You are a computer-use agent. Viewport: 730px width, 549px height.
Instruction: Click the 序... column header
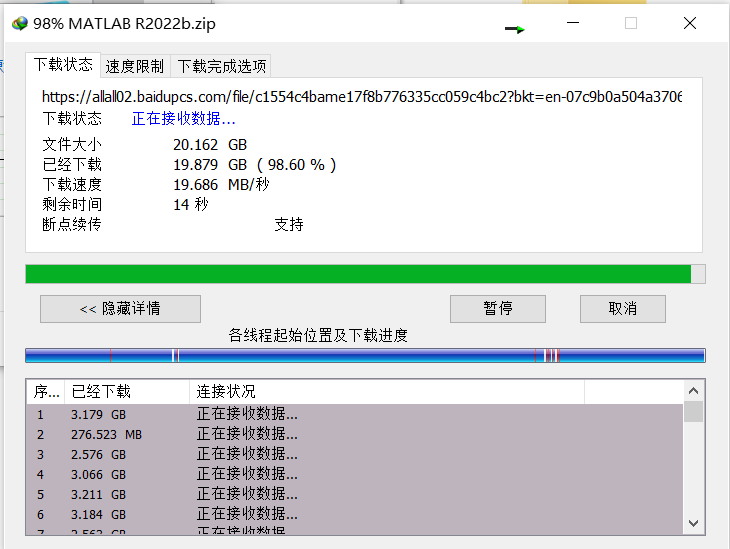pyautogui.click(x=46, y=392)
